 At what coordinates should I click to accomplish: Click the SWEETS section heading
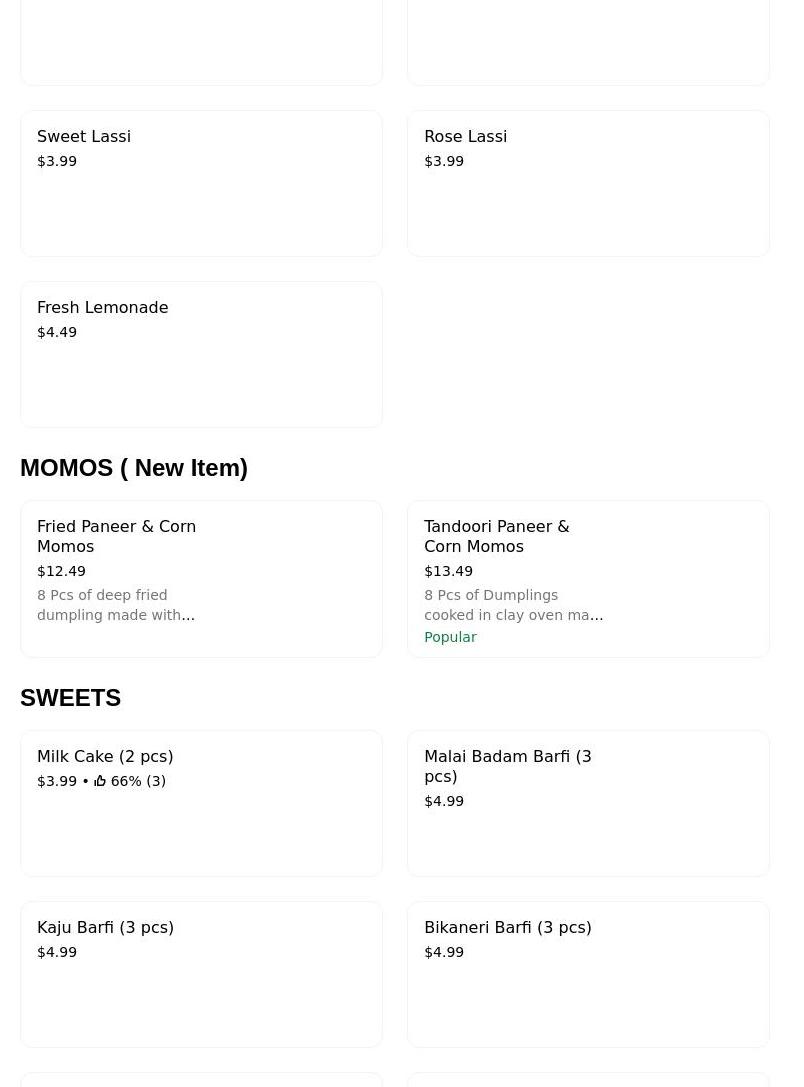coord(70,698)
